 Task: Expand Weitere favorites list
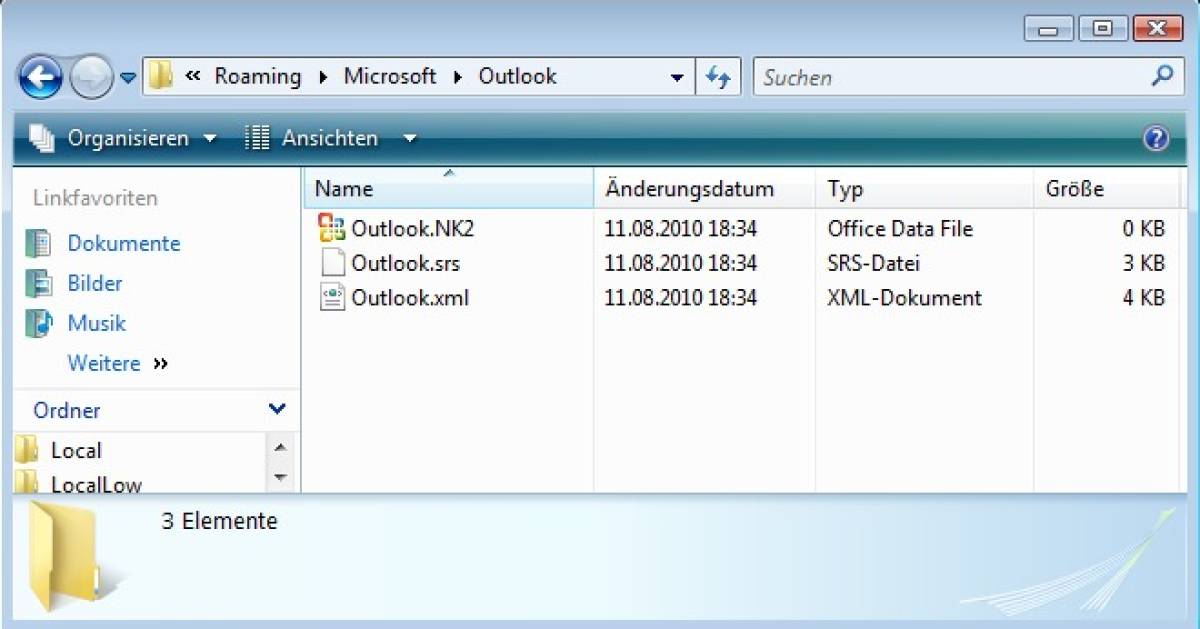[117, 363]
